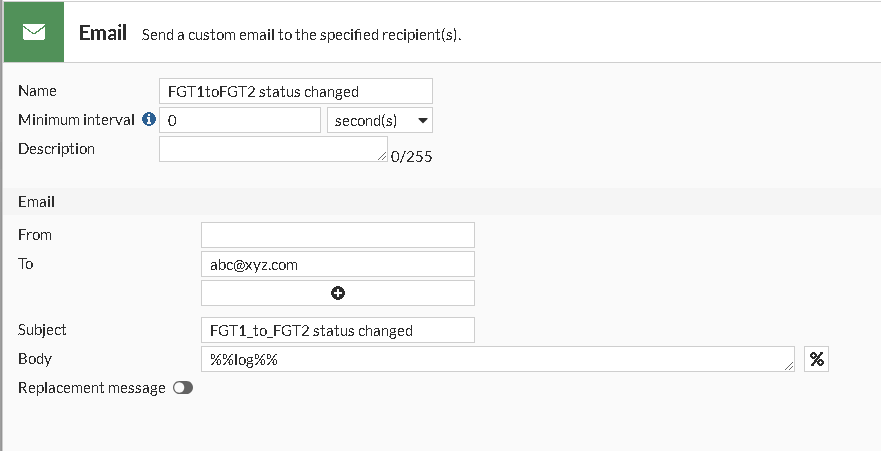The height and width of the screenshot is (451, 881).
Task: Click the Email section heading above From
Action: 37,202
